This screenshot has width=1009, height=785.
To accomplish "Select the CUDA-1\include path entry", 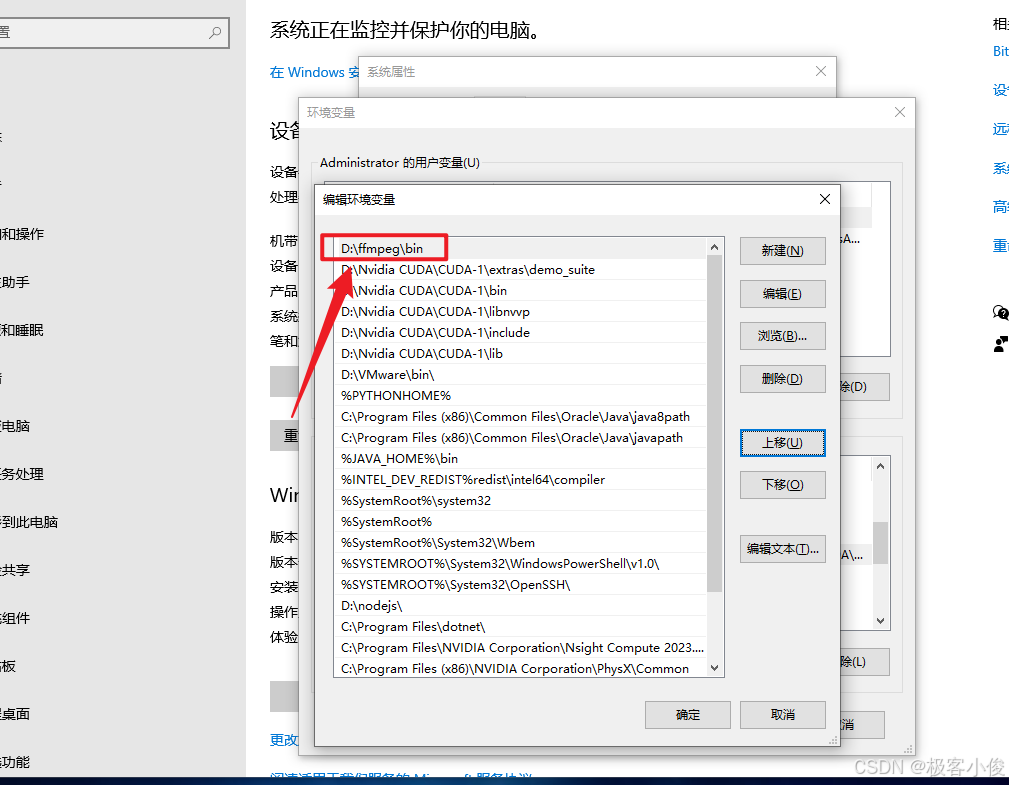I will (520, 333).
